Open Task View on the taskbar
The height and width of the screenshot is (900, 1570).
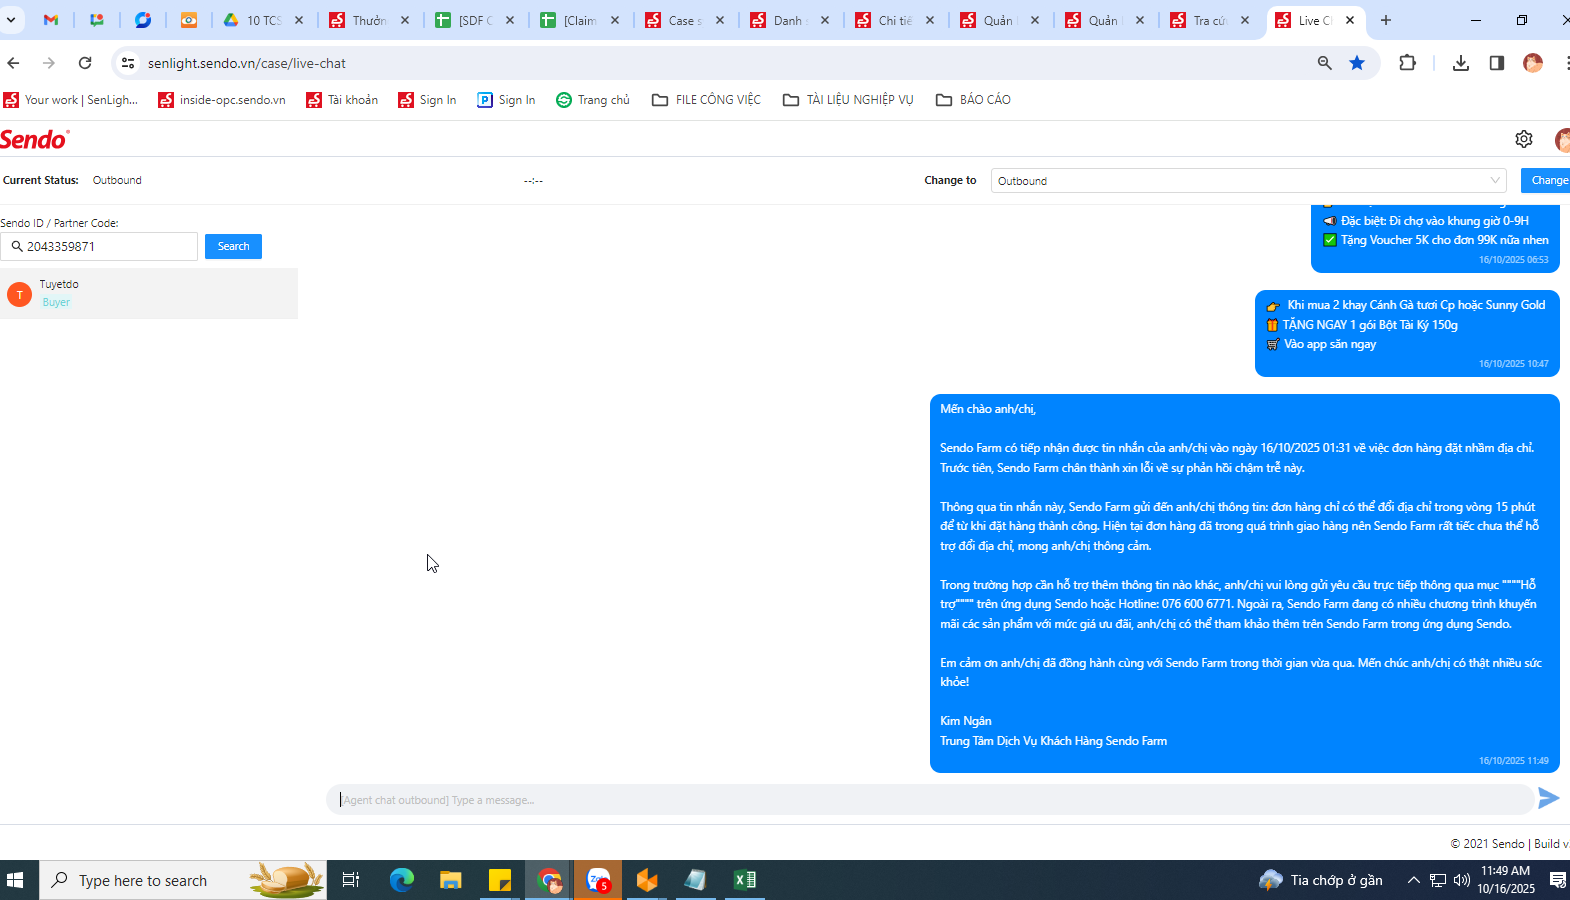click(x=351, y=880)
